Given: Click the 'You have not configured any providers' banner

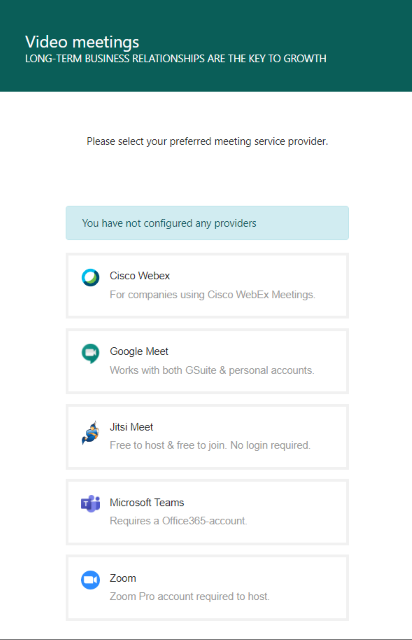Looking at the screenshot, I should tap(207, 223).
